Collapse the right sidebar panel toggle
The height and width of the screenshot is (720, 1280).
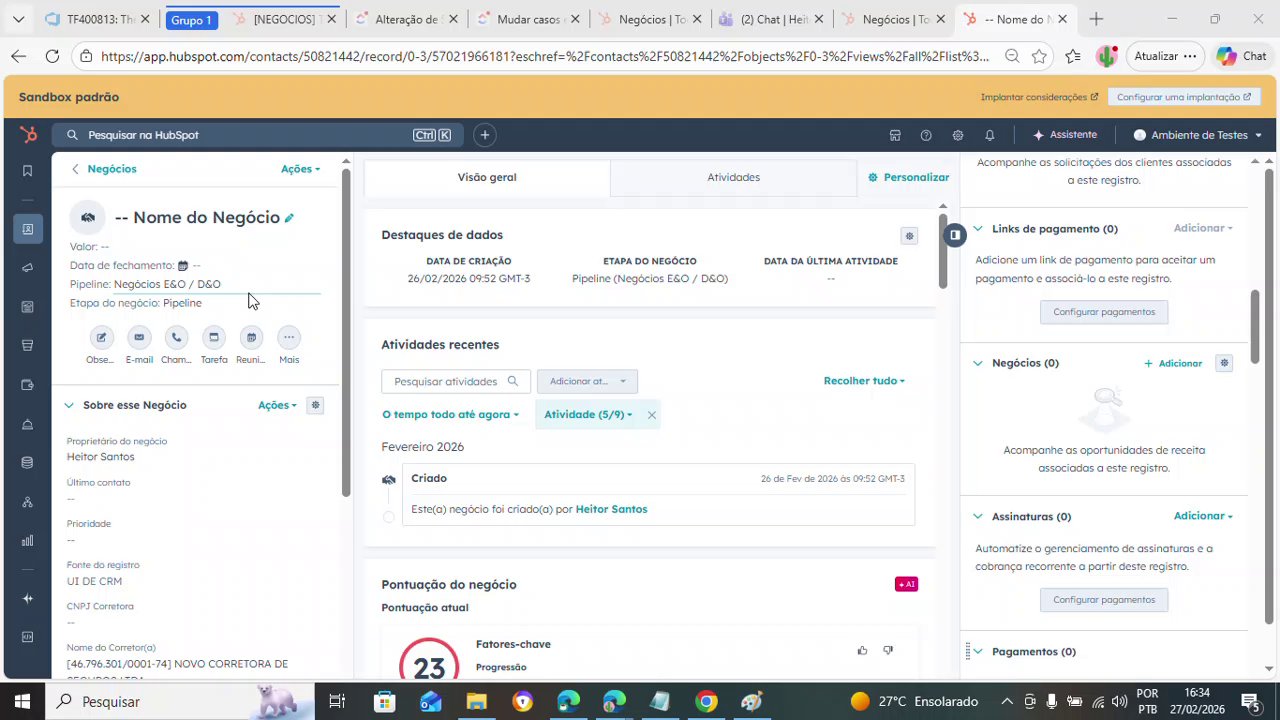(x=955, y=235)
